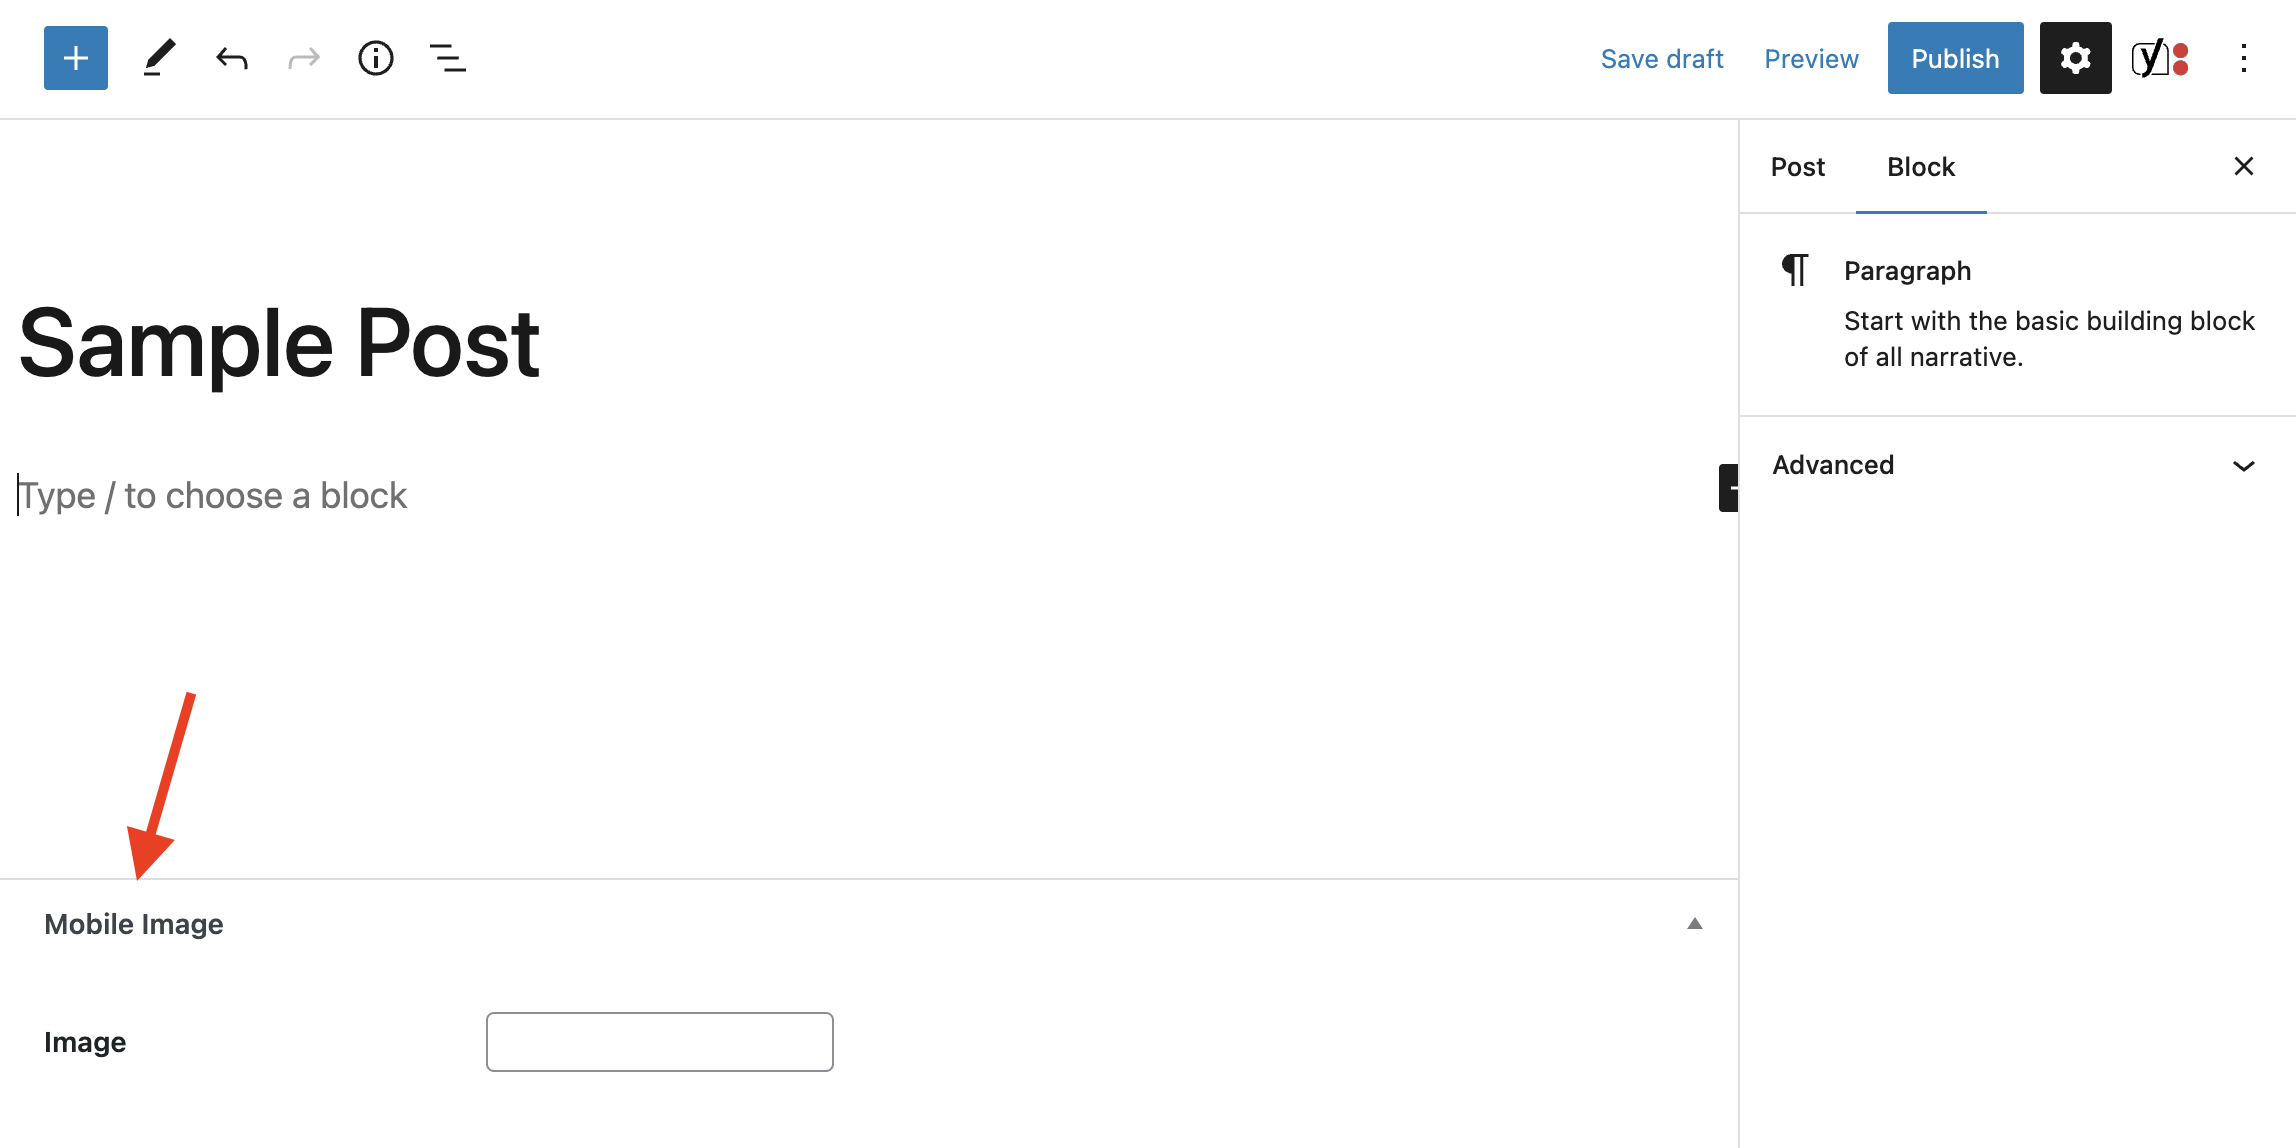Collapse the Mobile Image meta box

click(x=1695, y=924)
